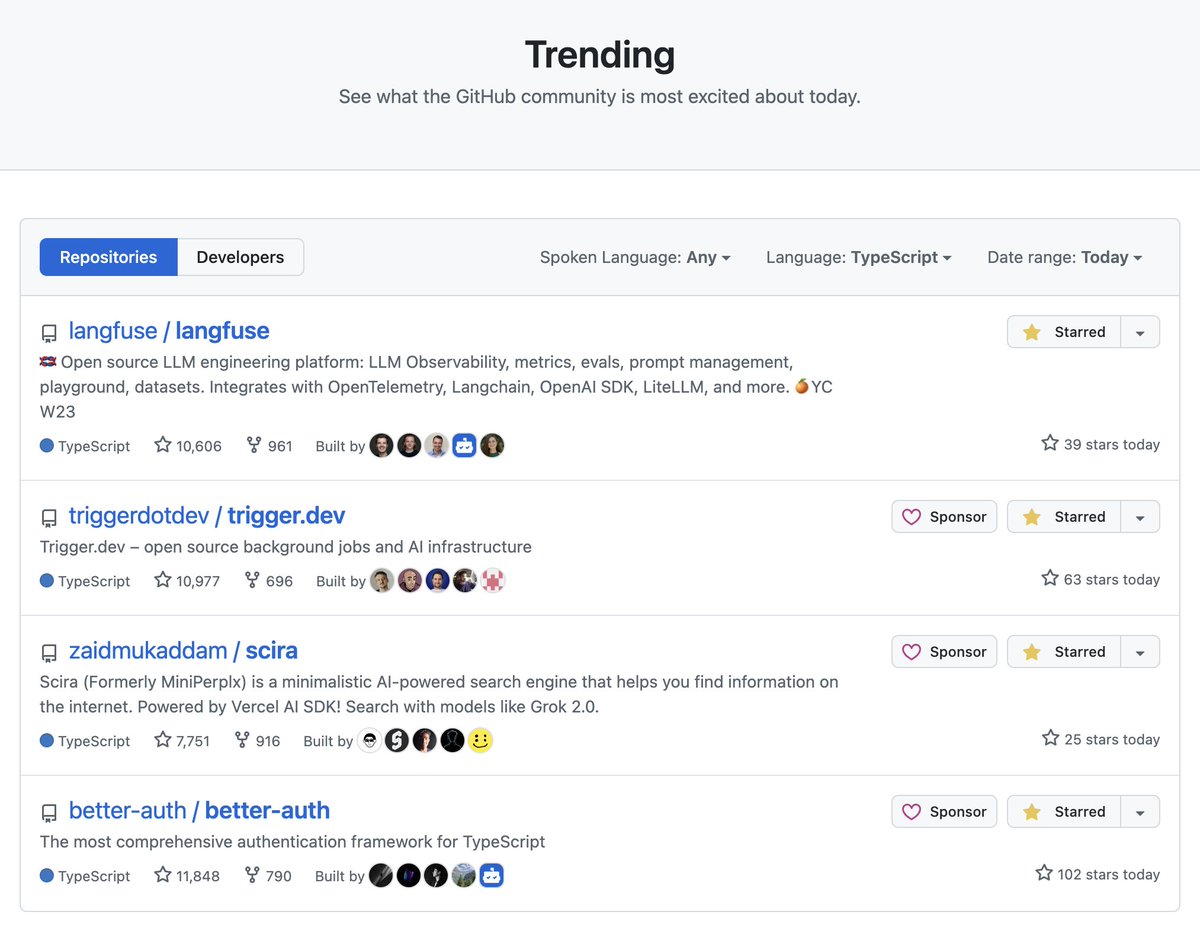The height and width of the screenshot is (931, 1200).
Task: Unstar the scira repository
Action: pos(1064,652)
